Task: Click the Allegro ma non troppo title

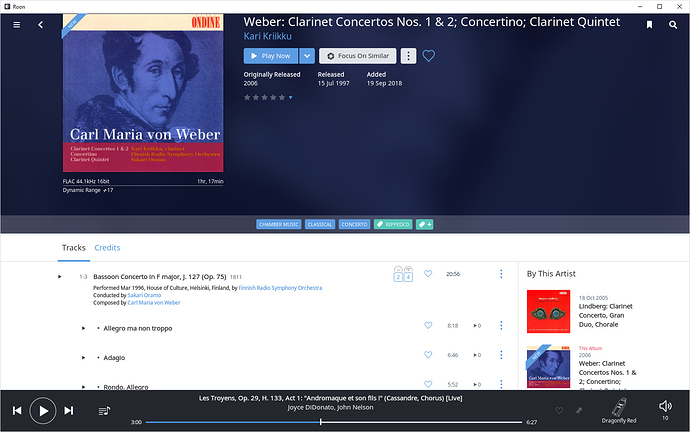Action: (x=138, y=328)
